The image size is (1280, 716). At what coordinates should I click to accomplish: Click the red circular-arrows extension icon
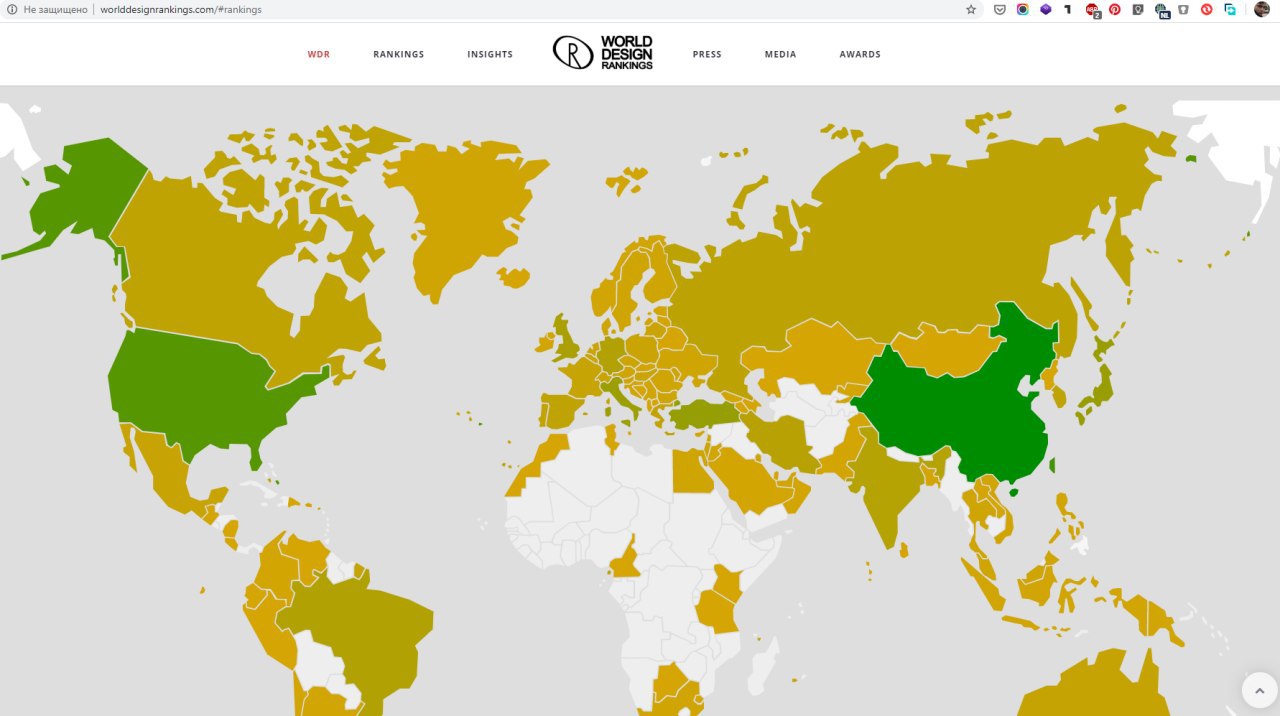[1207, 9]
